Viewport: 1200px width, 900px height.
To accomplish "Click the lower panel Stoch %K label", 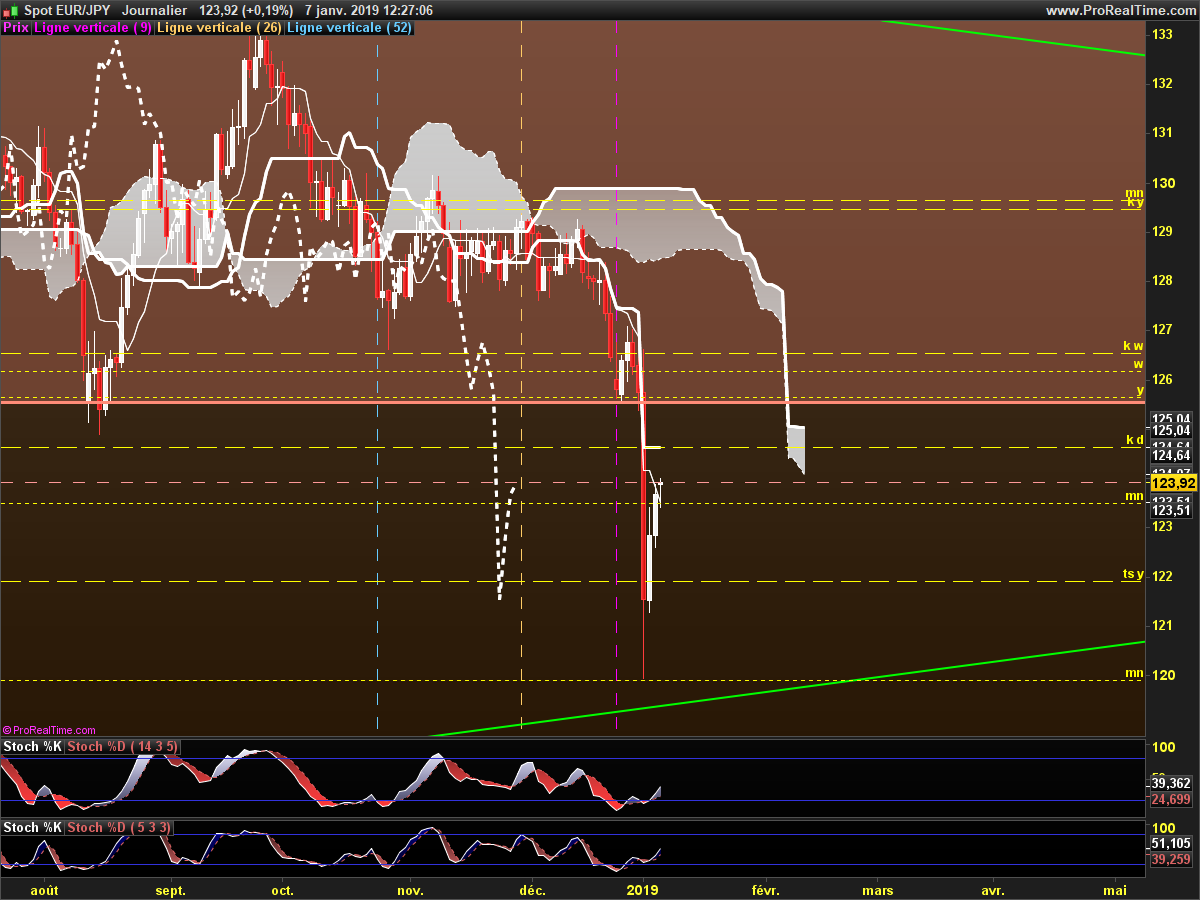I will 32,827.
